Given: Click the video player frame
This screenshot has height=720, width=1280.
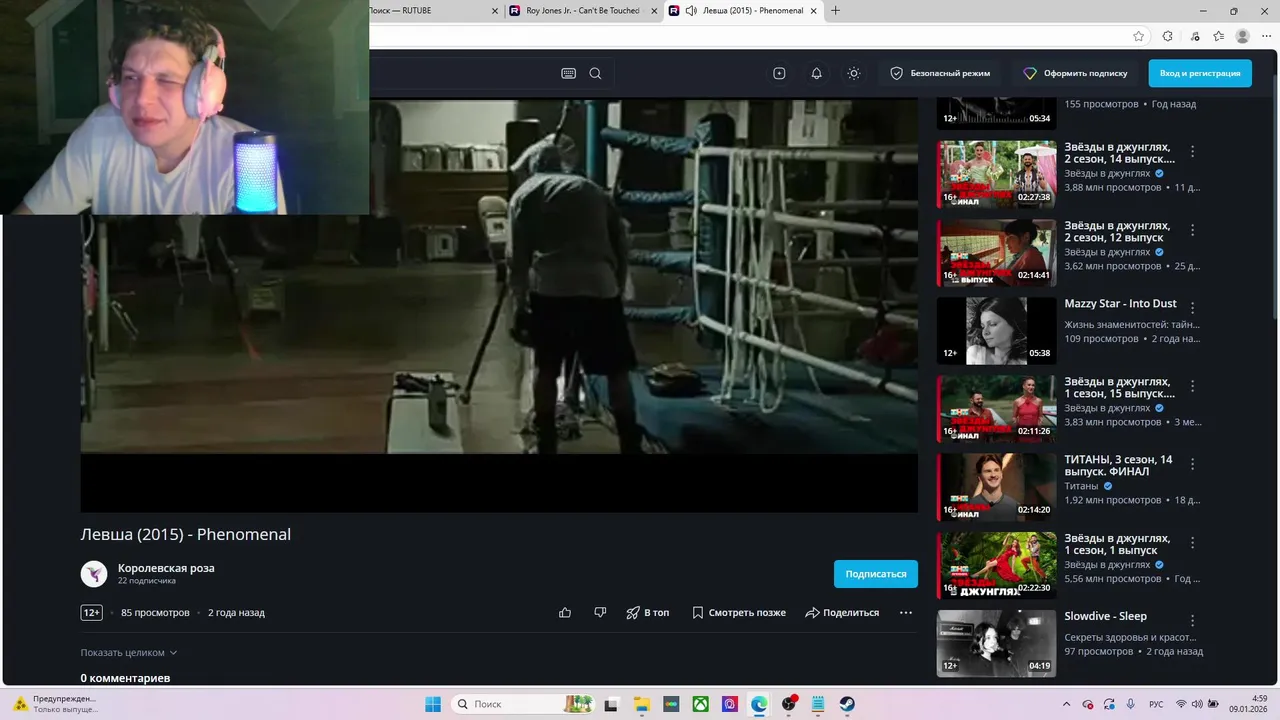Looking at the screenshot, I should tap(499, 305).
